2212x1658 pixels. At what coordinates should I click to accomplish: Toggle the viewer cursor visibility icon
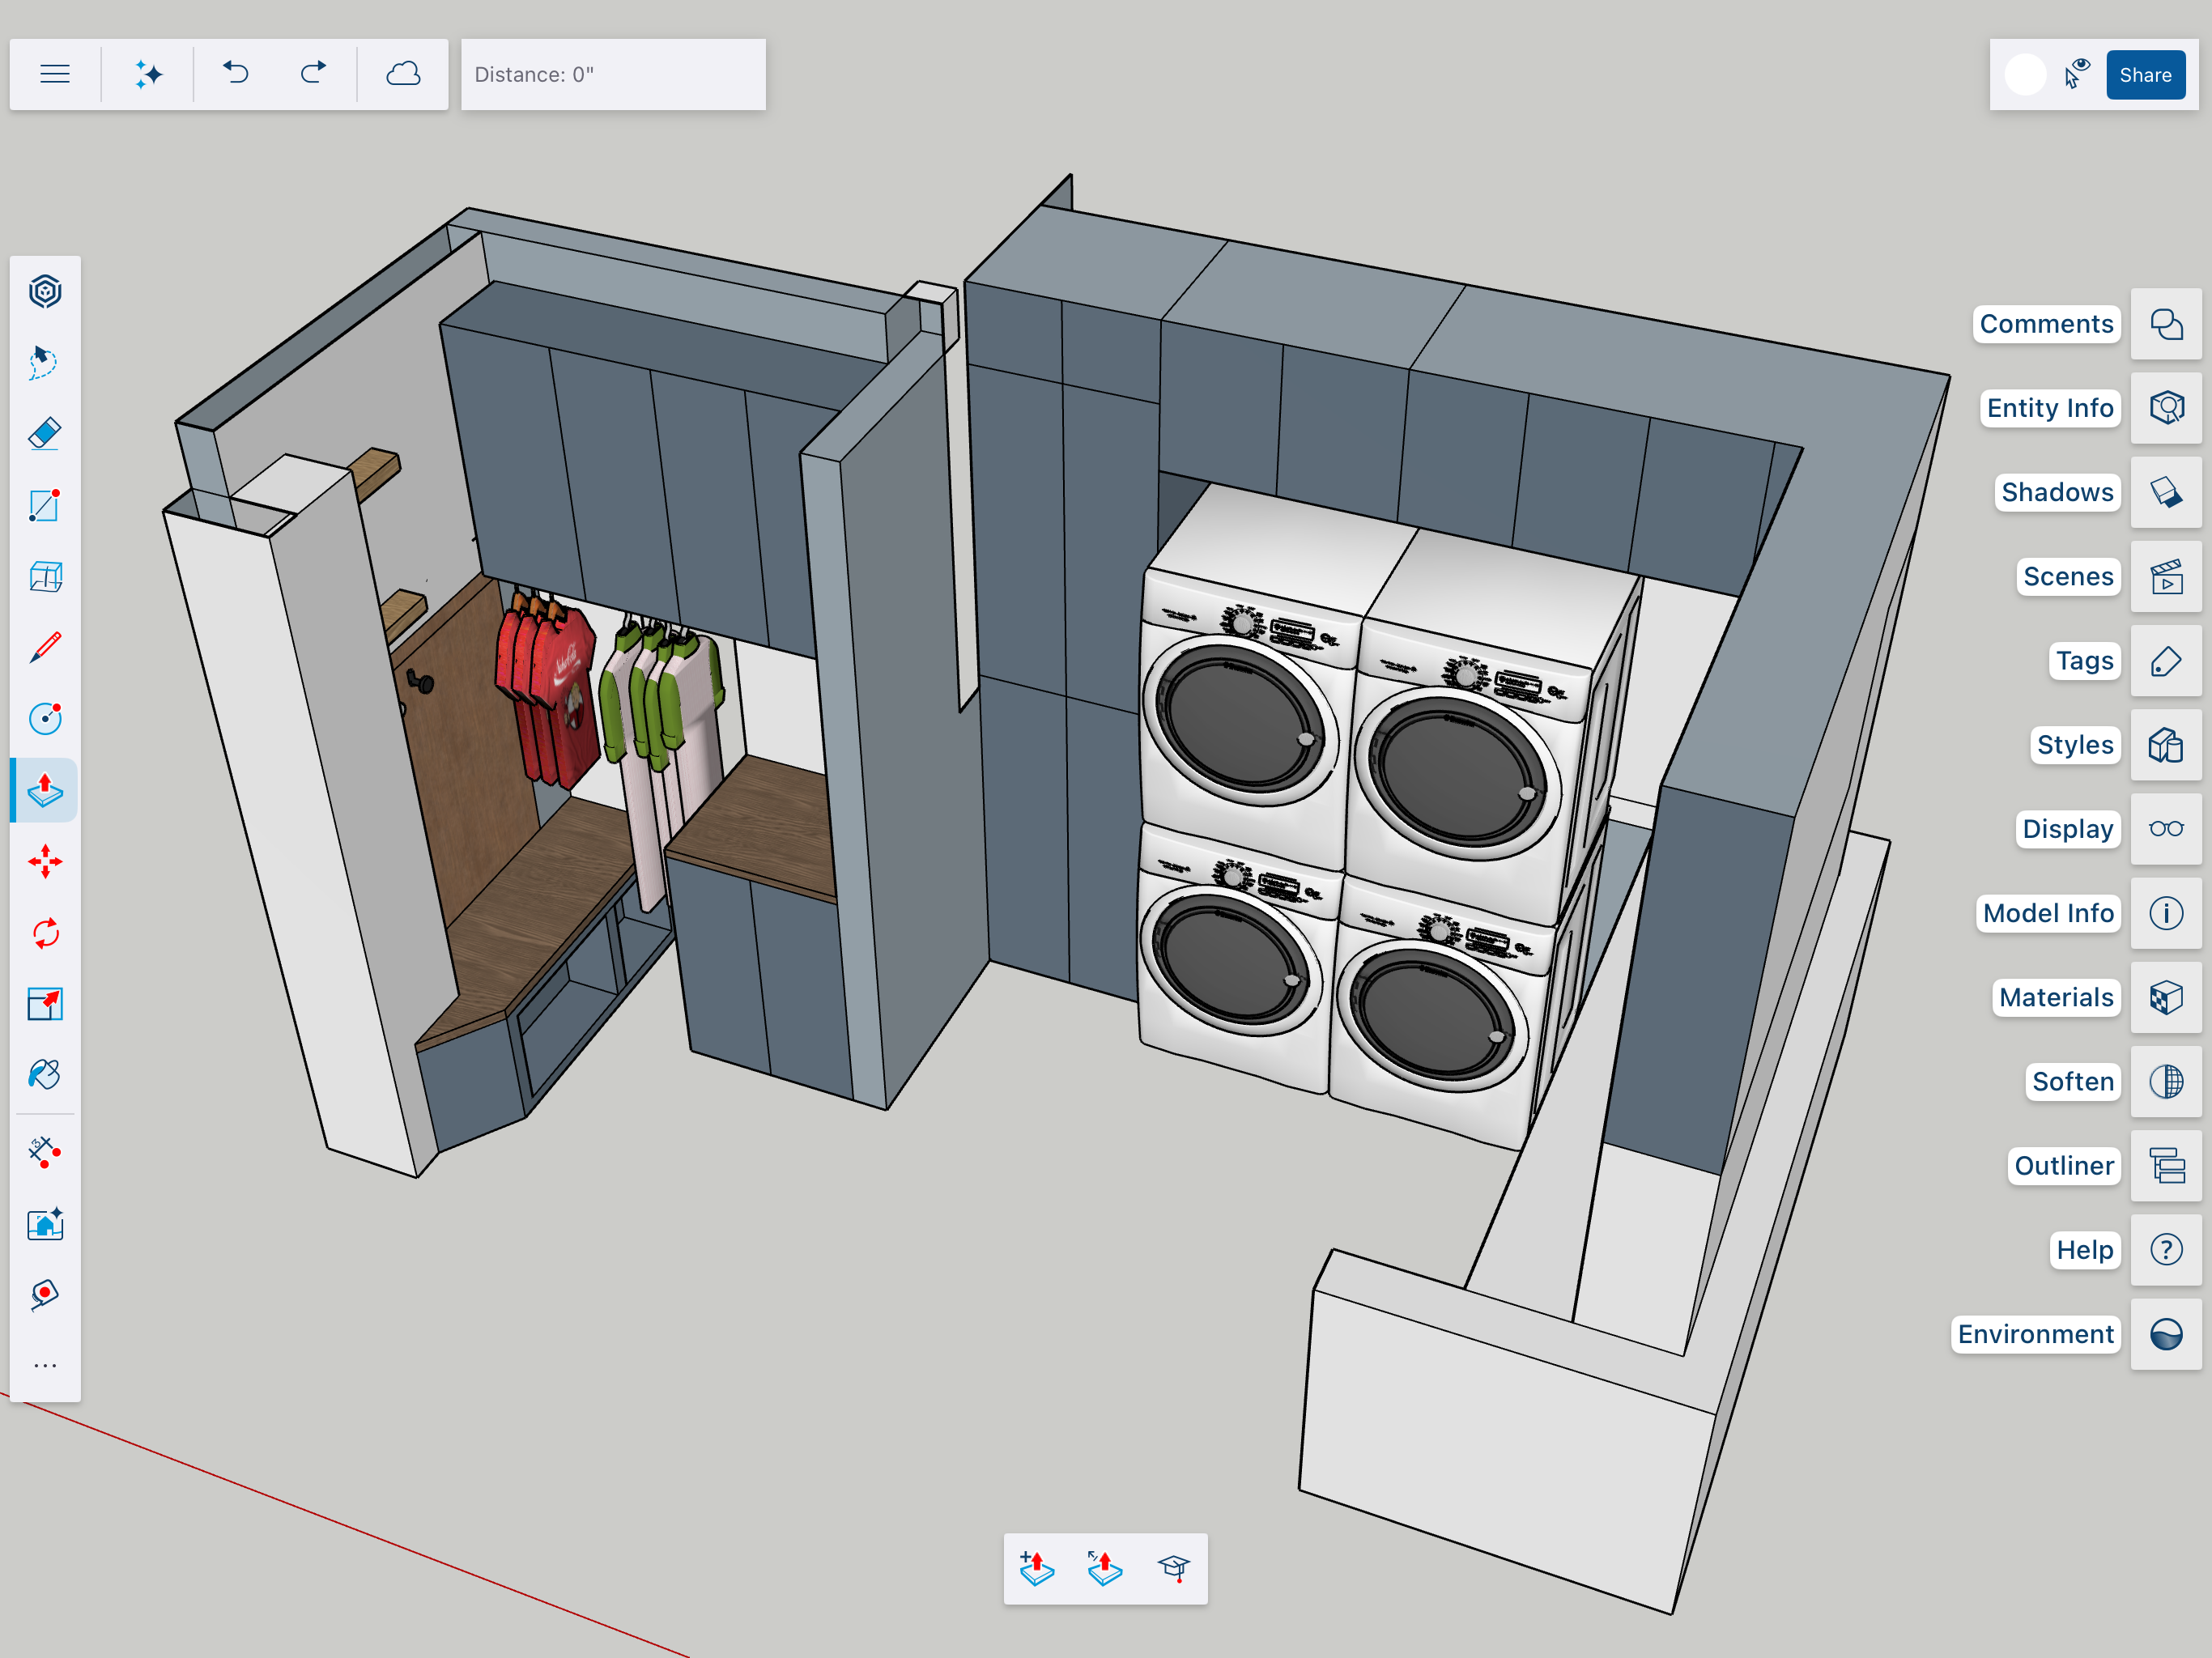pyautogui.click(x=2077, y=74)
